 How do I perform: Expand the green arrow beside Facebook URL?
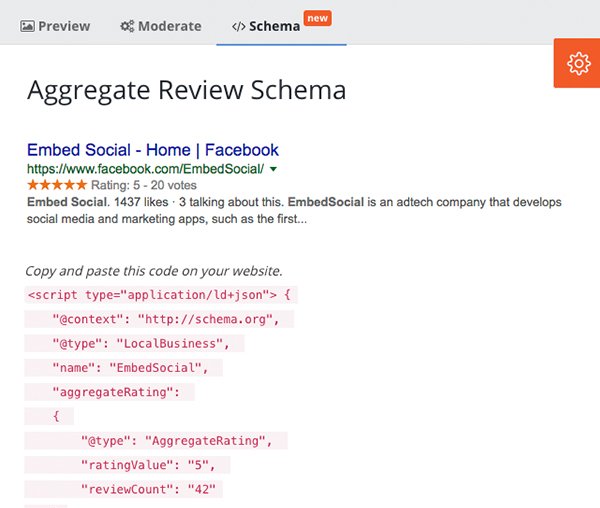click(273, 169)
